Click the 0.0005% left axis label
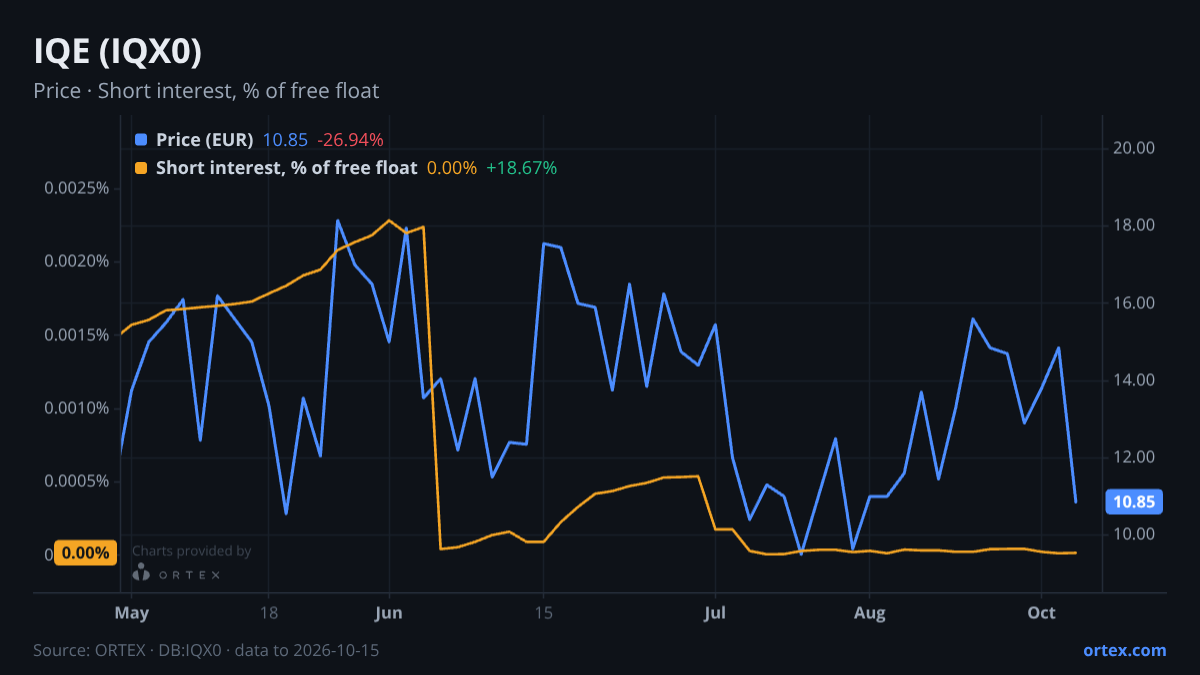This screenshot has width=1200, height=675. point(76,481)
